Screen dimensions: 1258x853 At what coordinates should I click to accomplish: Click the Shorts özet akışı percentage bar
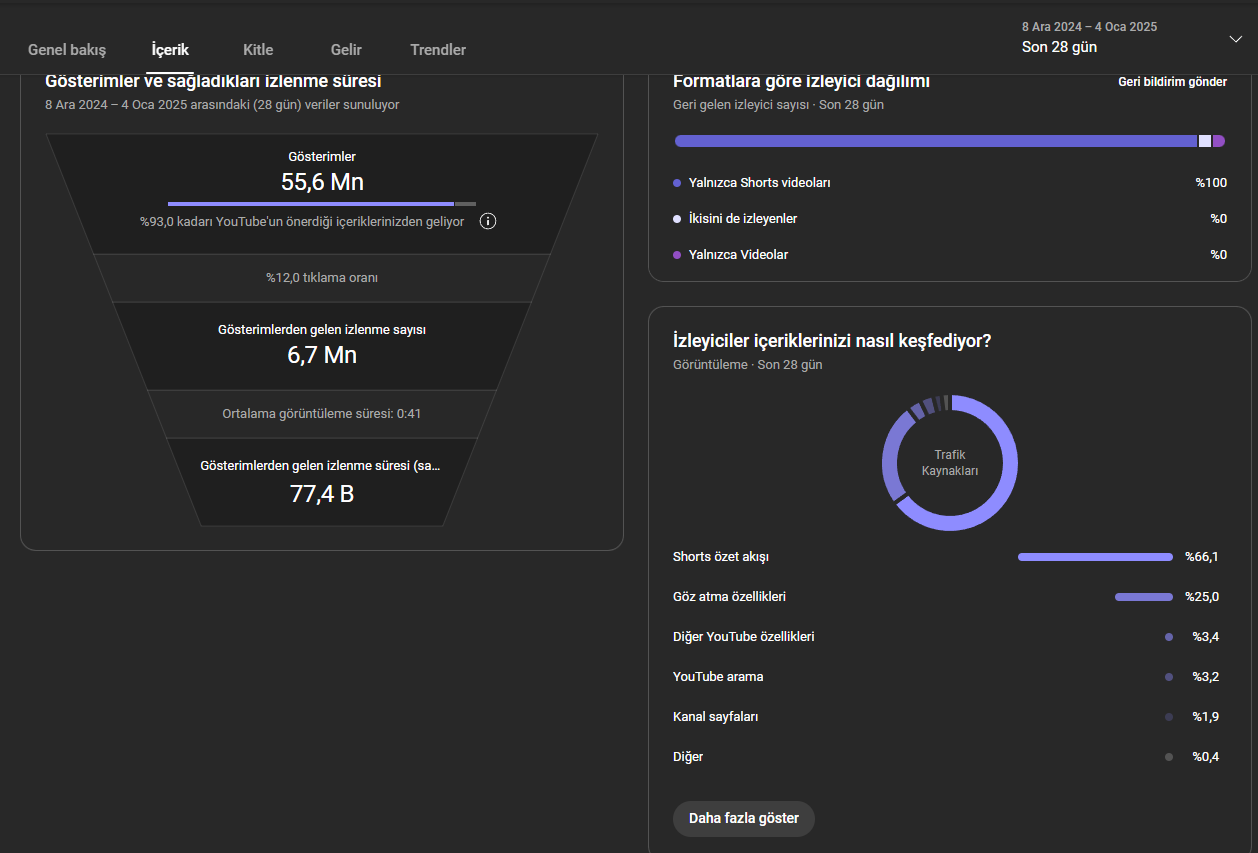tap(1095, 557)
